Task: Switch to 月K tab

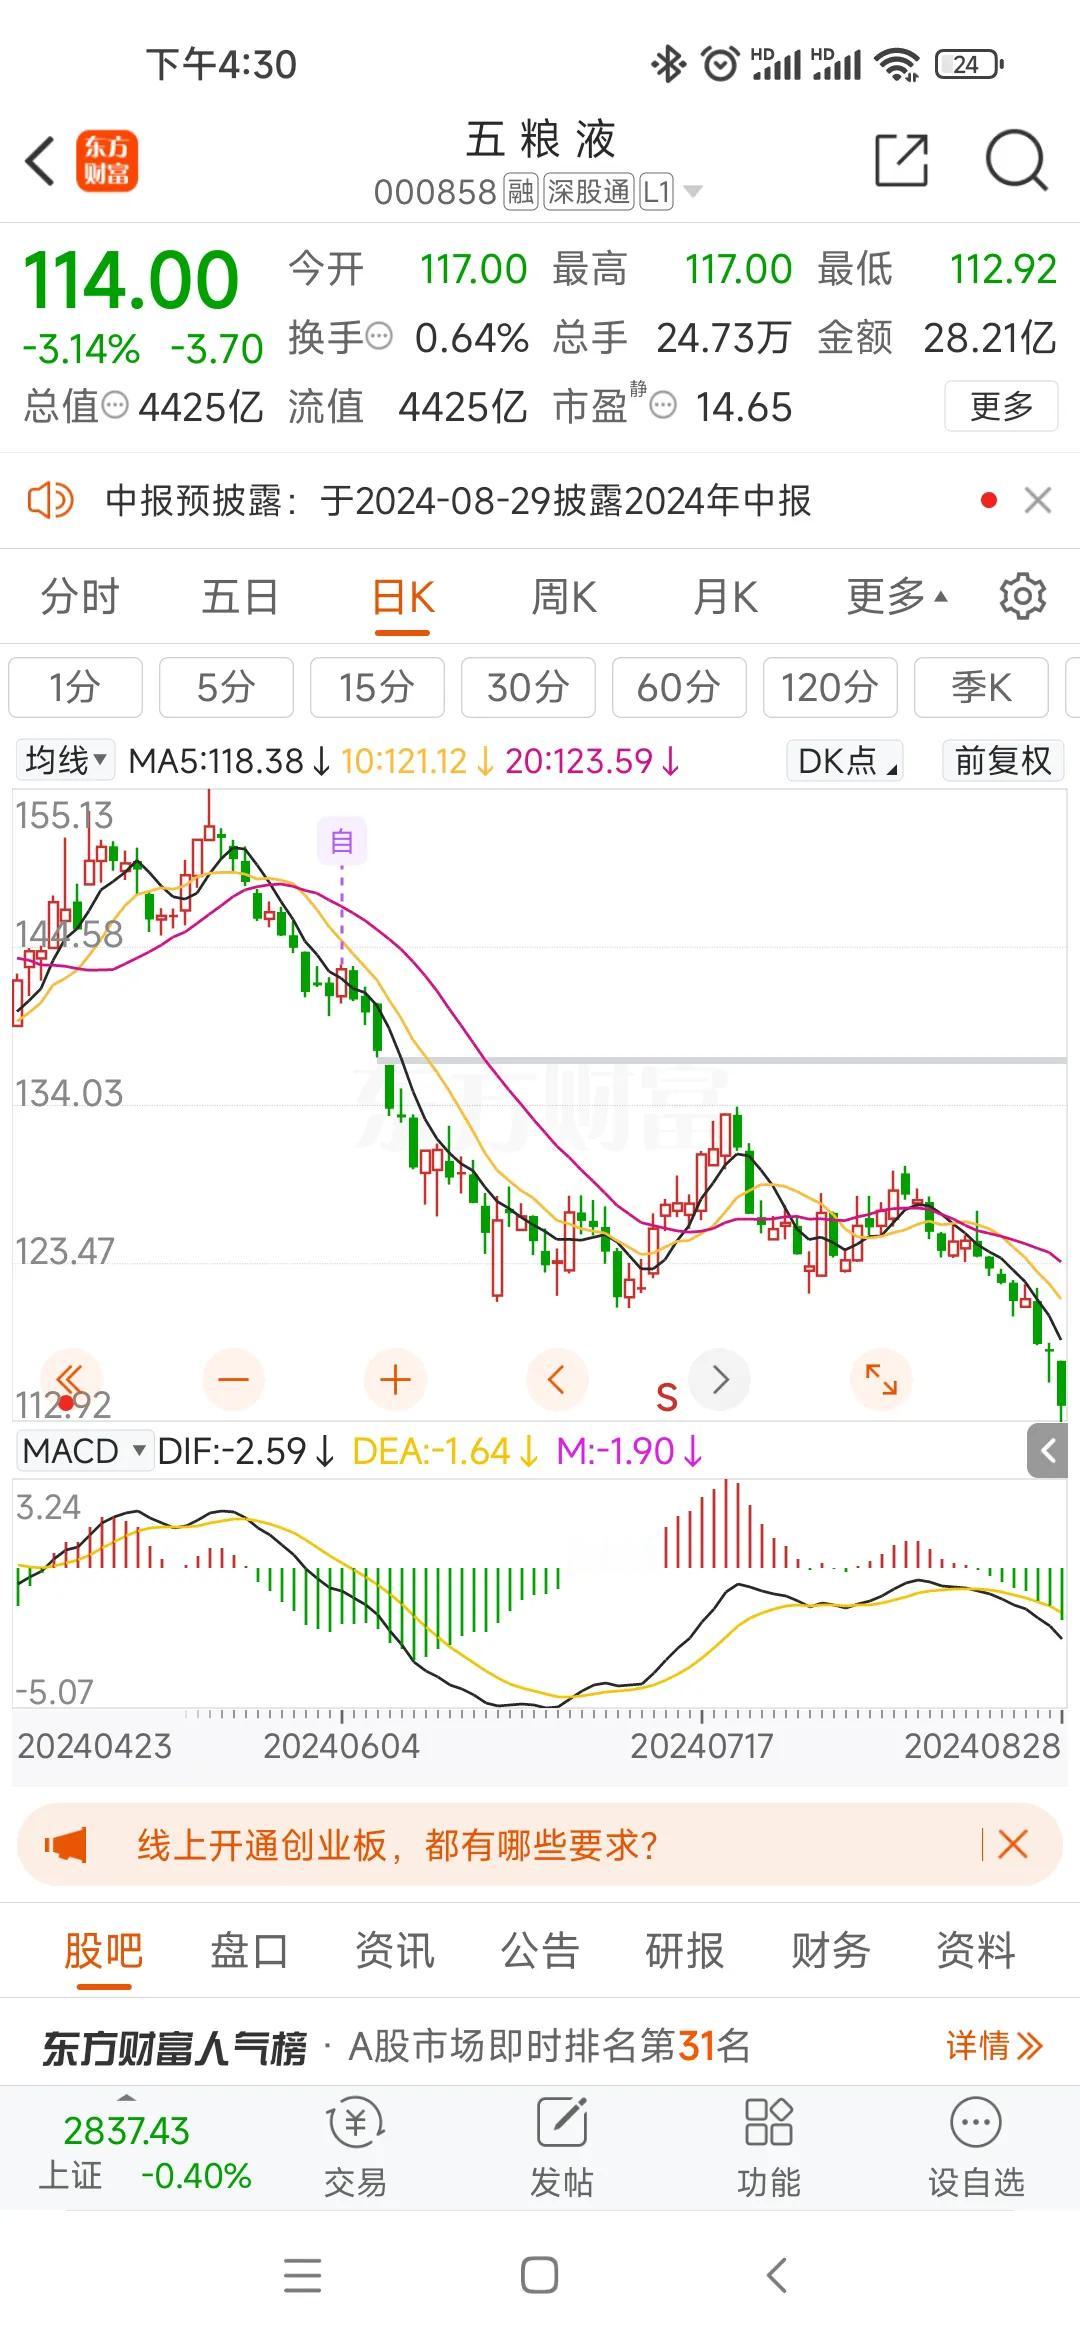Action: [x=726, y=597]
